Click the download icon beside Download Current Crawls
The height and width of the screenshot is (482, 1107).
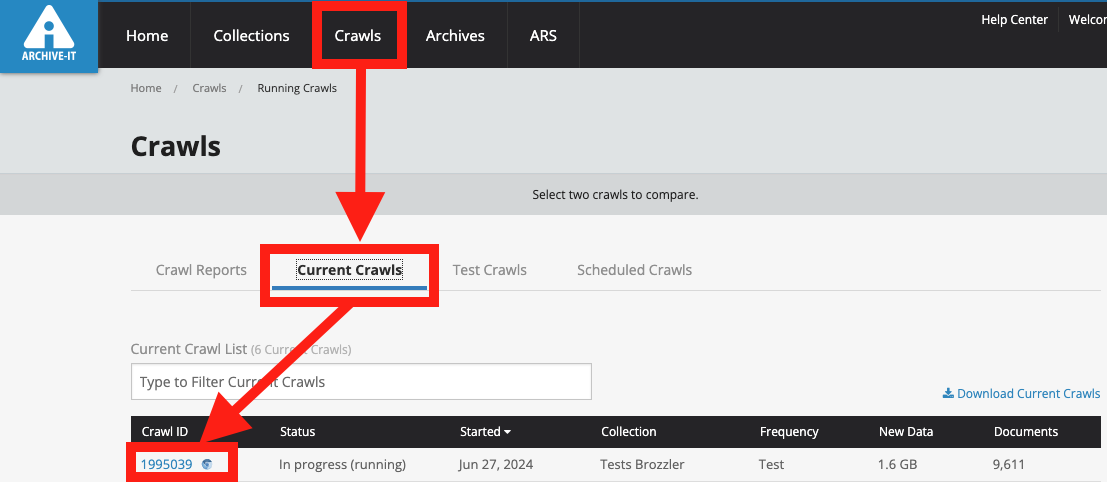coord(948,394)
